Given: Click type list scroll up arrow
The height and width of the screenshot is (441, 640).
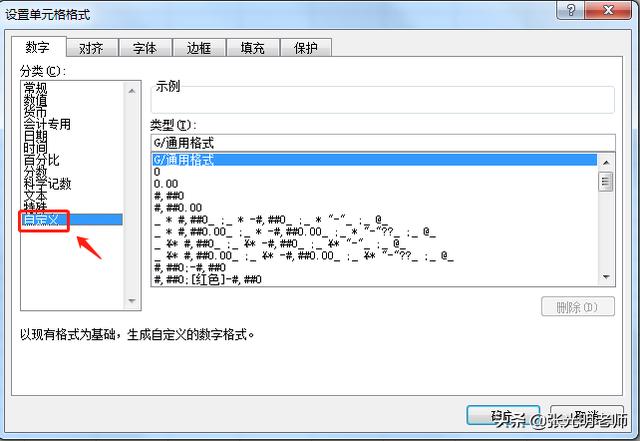Looking at the screenshot, I should click(606, 163).
